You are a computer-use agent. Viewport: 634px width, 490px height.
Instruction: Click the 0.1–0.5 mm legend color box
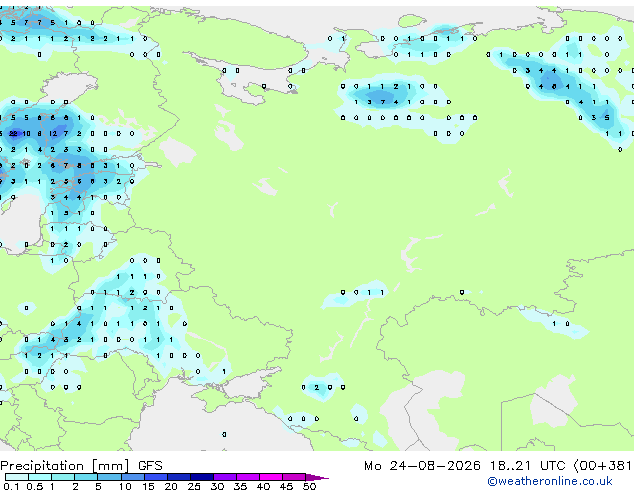(x=17, y=477)
